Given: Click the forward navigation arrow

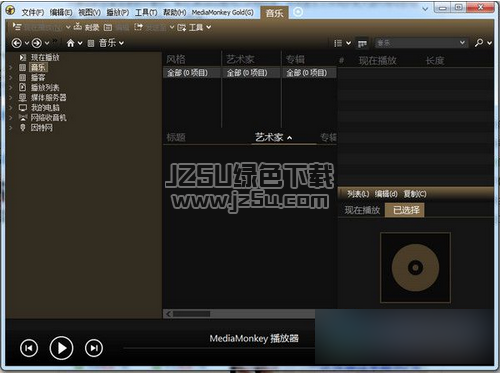Looking at the screenshot, I should pos(37,43).
